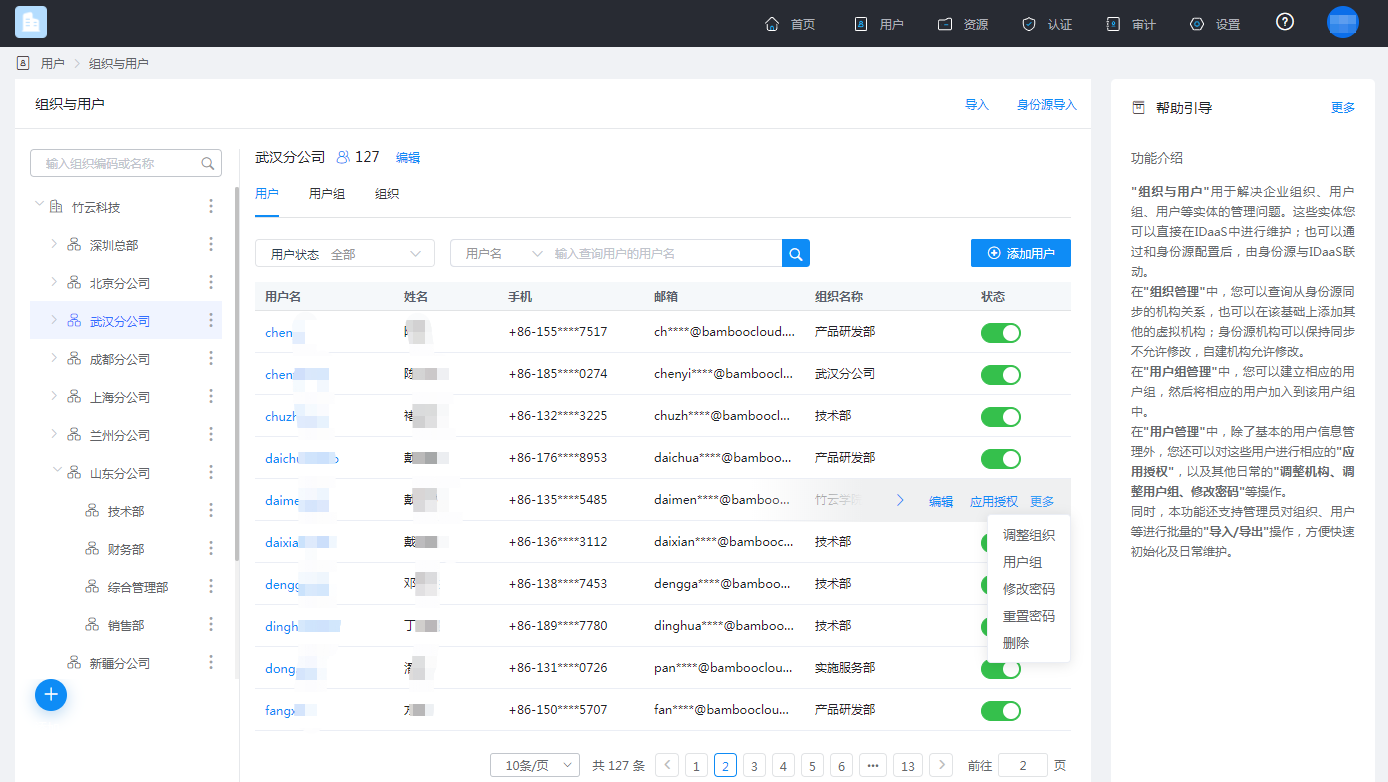Click the 导入 link
The image size is (1388, 782).
(x=977, y=105)
